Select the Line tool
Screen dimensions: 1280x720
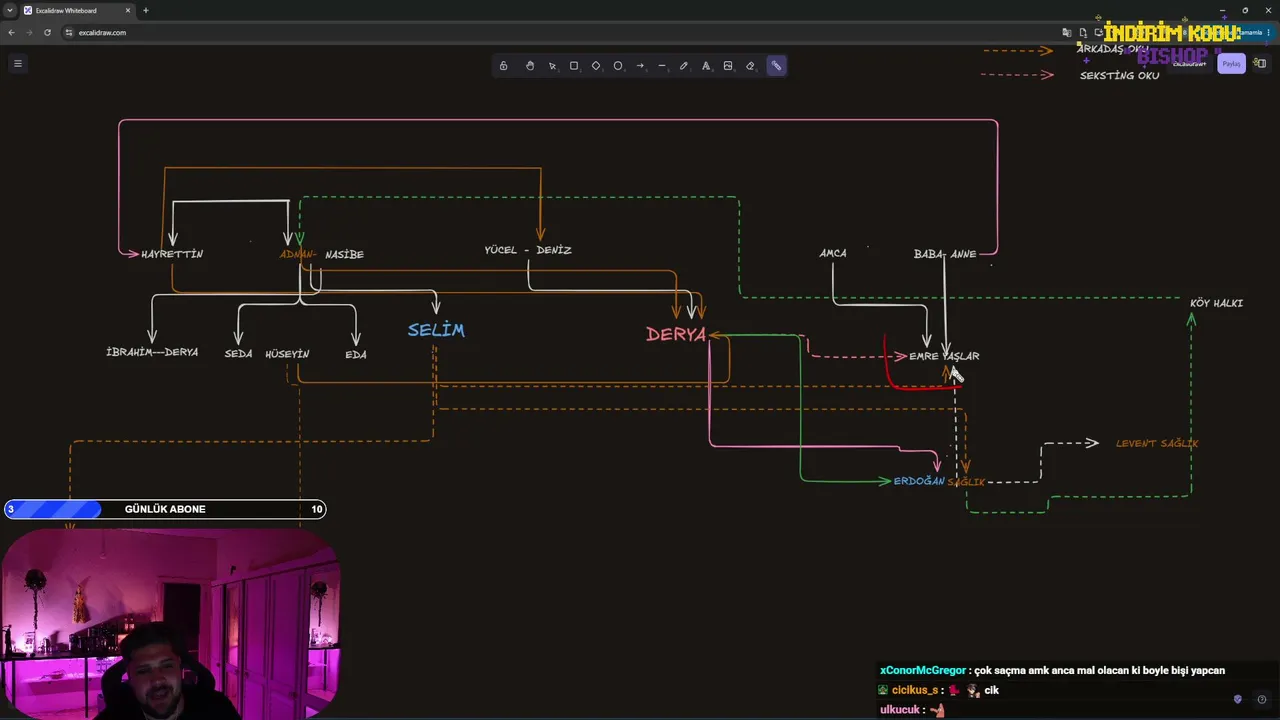(662, 66)
